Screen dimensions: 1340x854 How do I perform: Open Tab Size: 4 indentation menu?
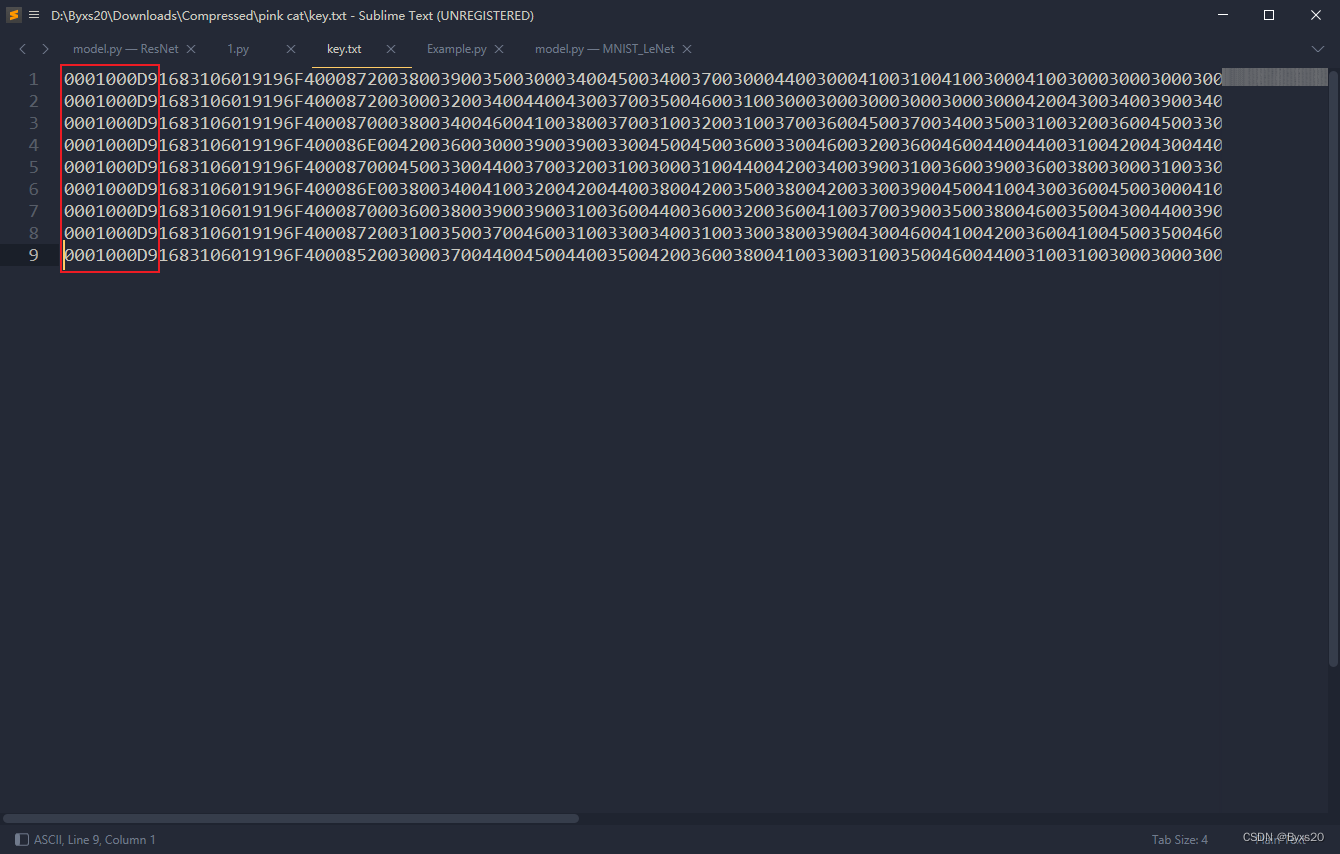tap(1180, 840)
